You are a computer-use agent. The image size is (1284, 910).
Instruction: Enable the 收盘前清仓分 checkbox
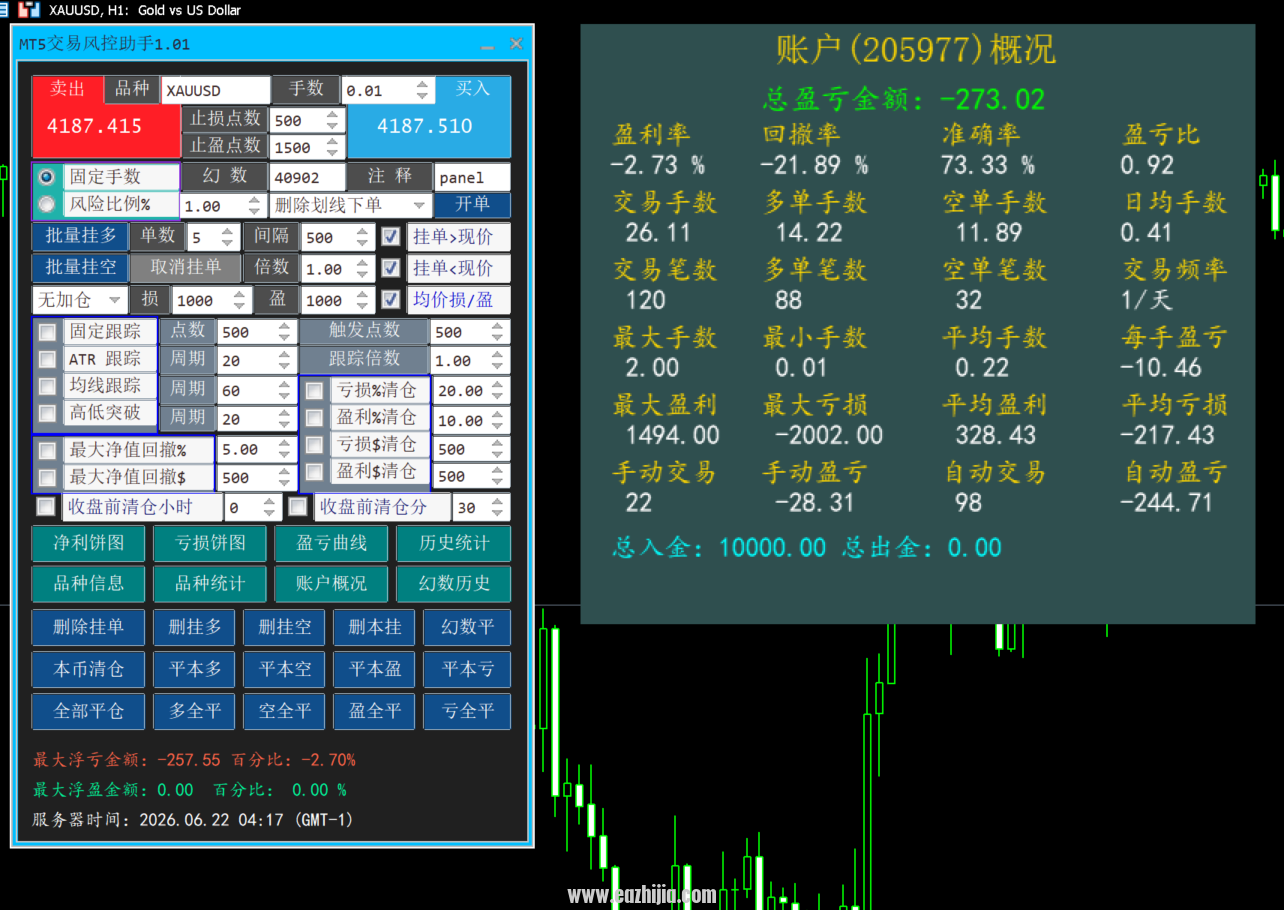click(298, 507)
